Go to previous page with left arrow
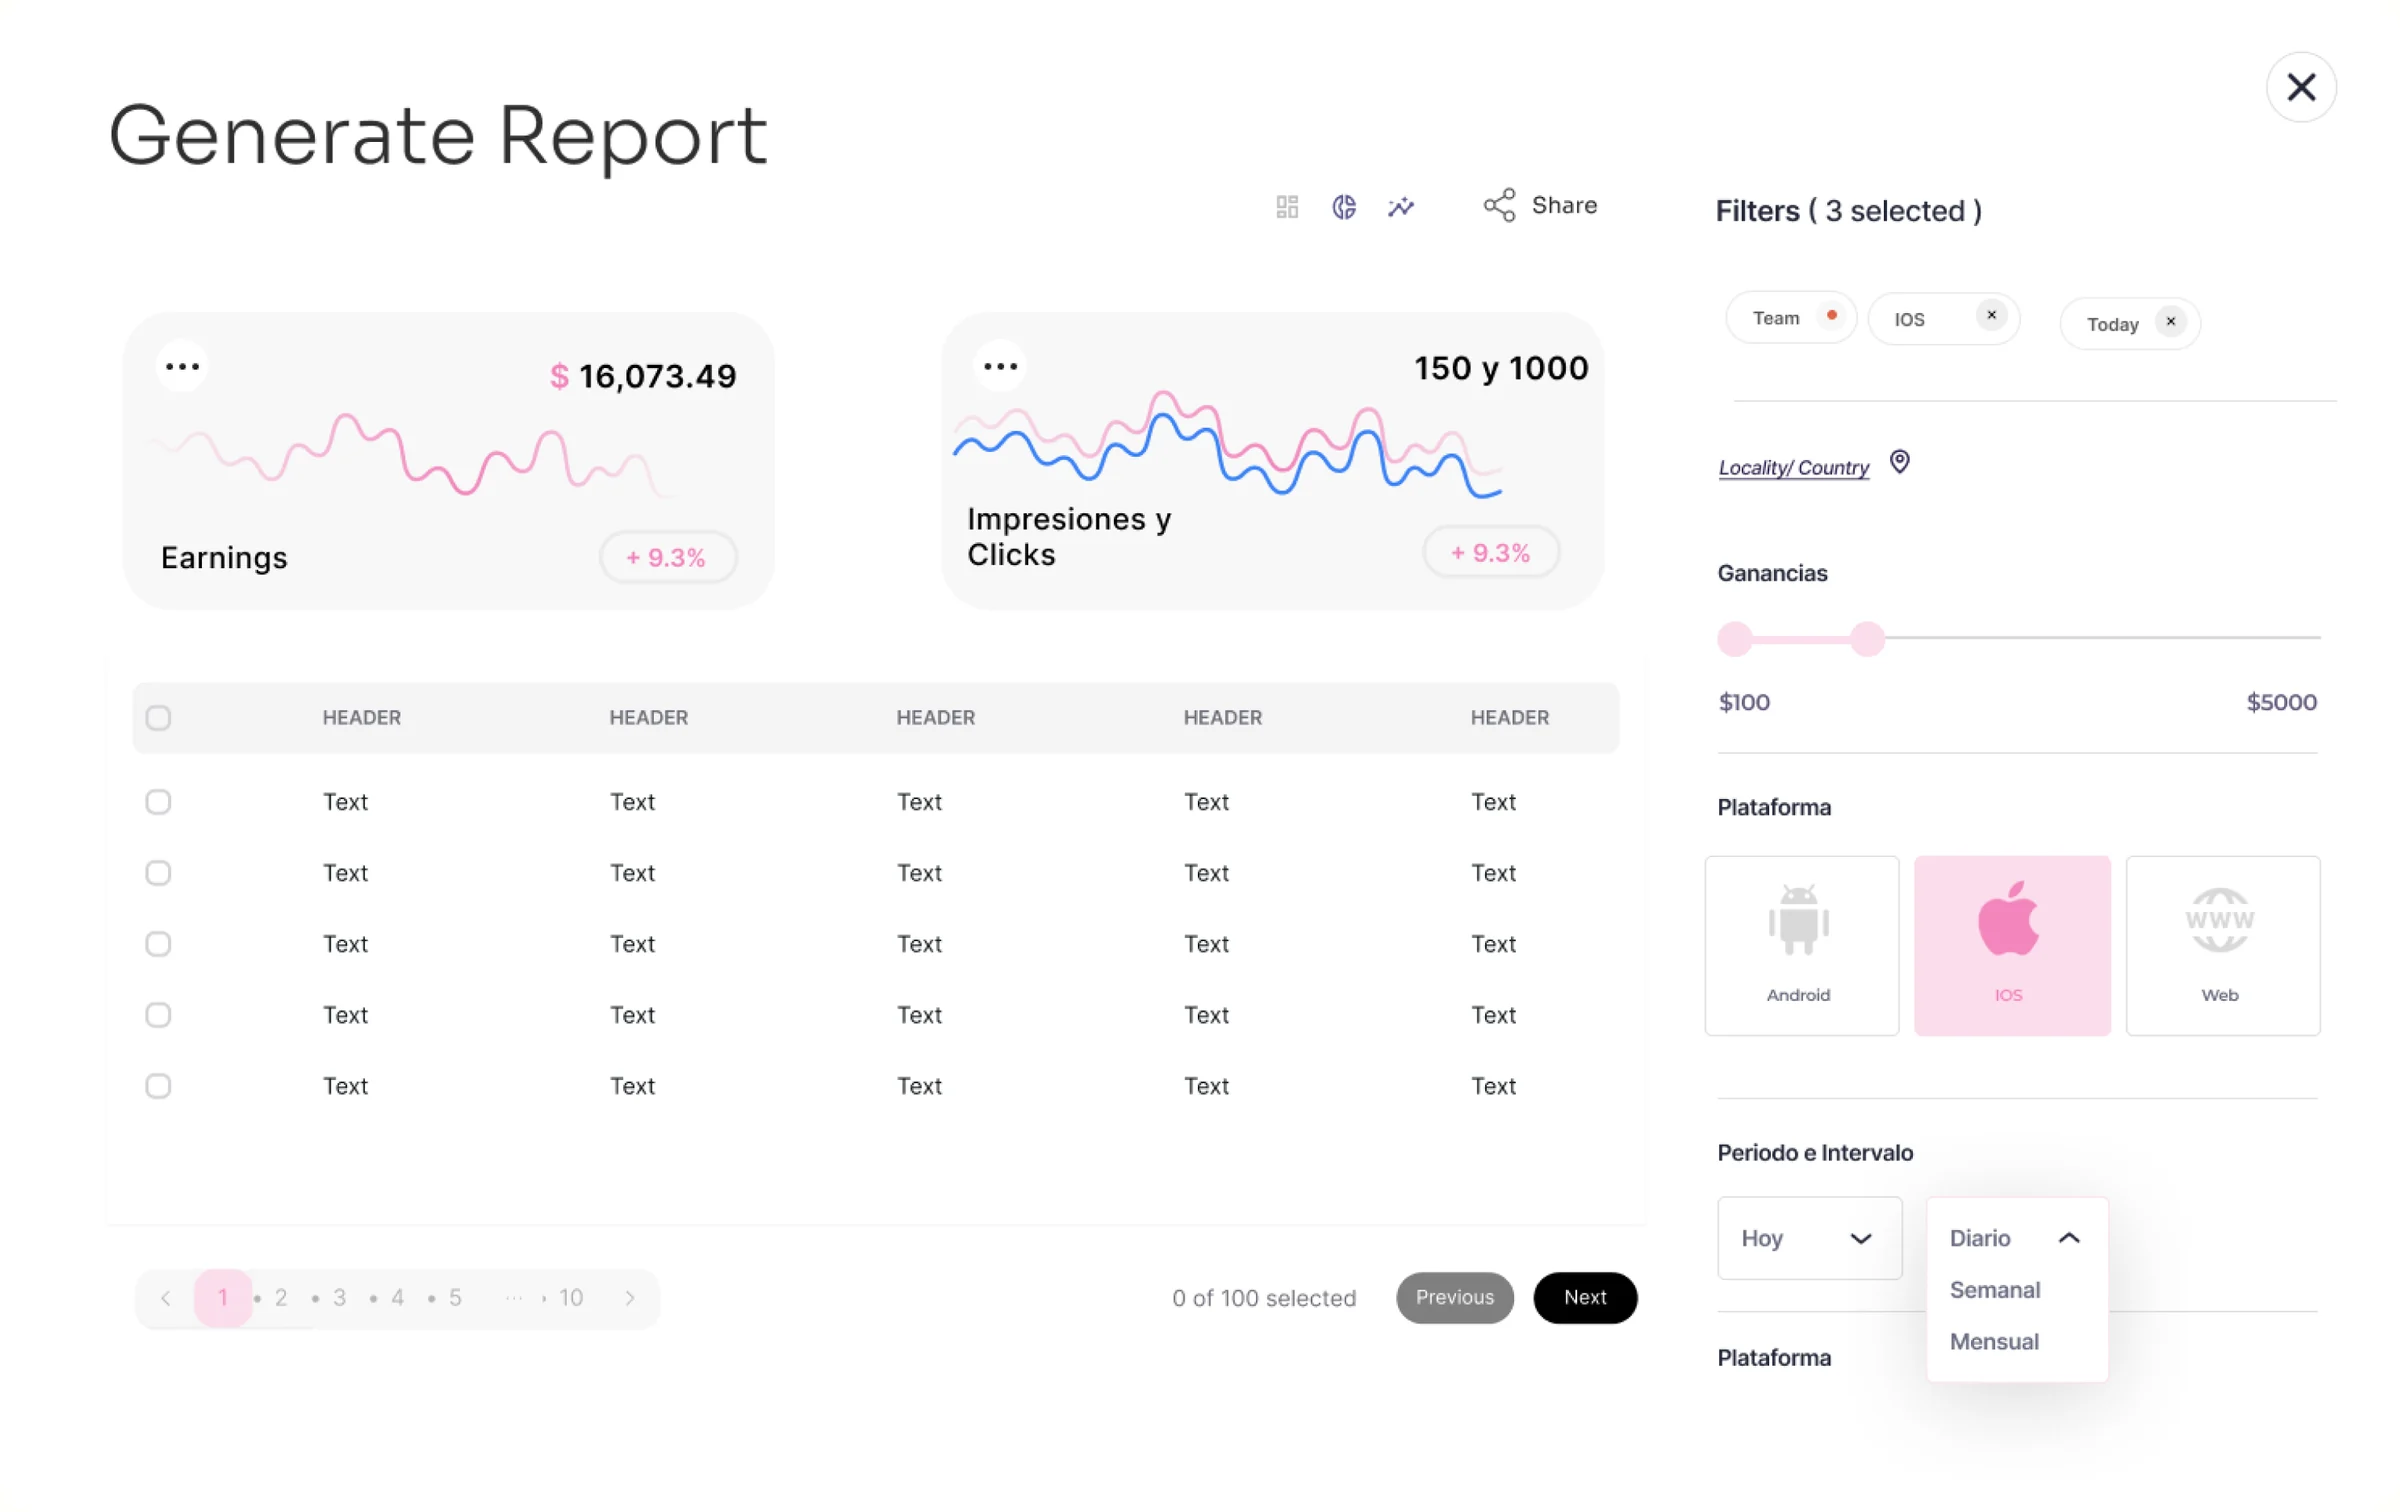2400x1512 pixels. (165, 1298)
